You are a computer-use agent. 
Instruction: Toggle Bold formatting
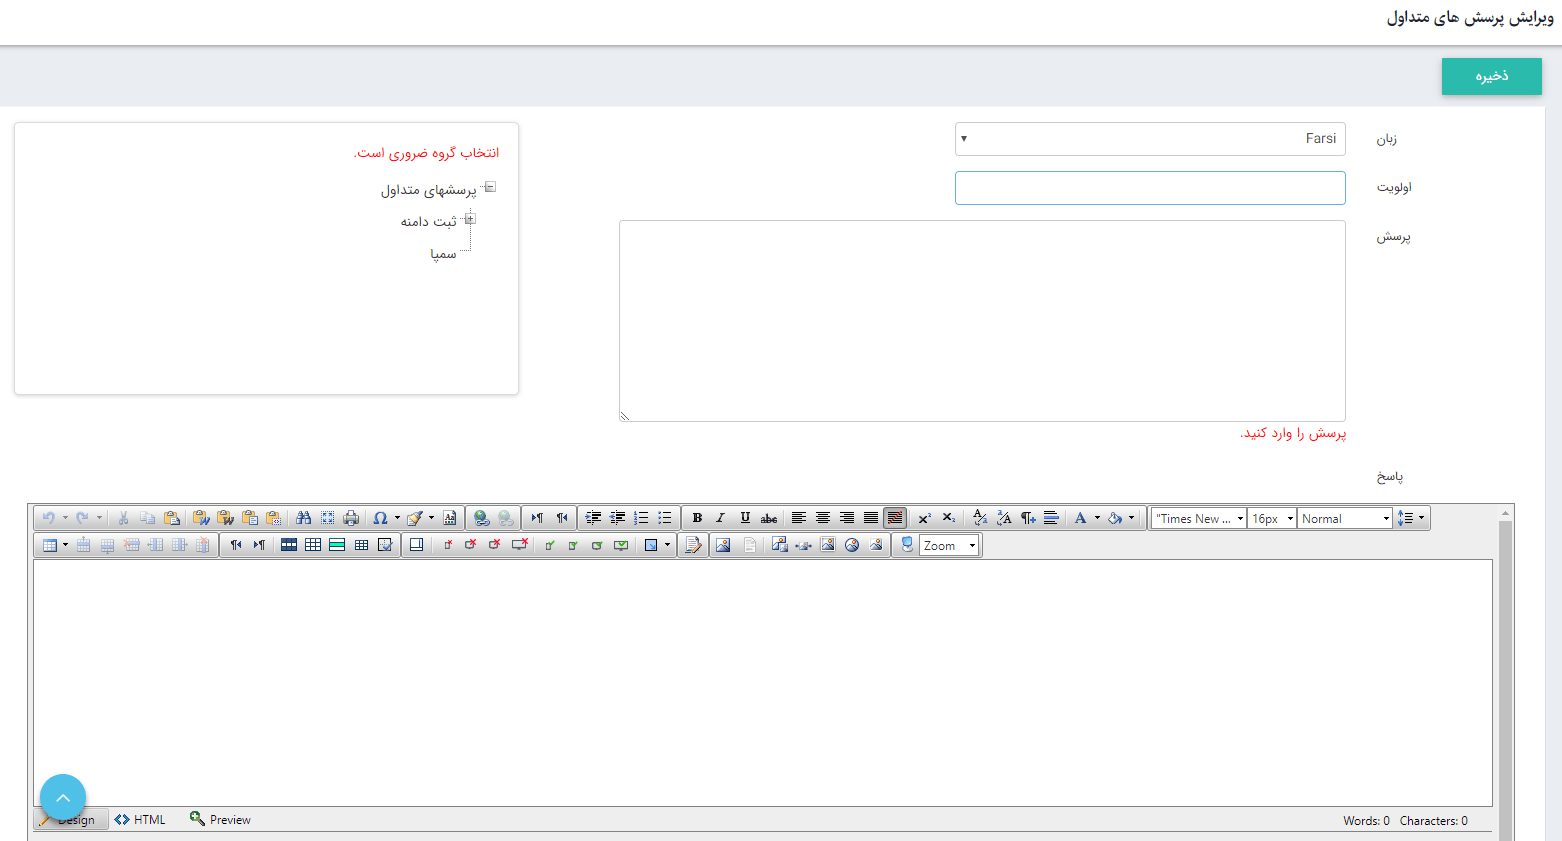tap(697, 518)
